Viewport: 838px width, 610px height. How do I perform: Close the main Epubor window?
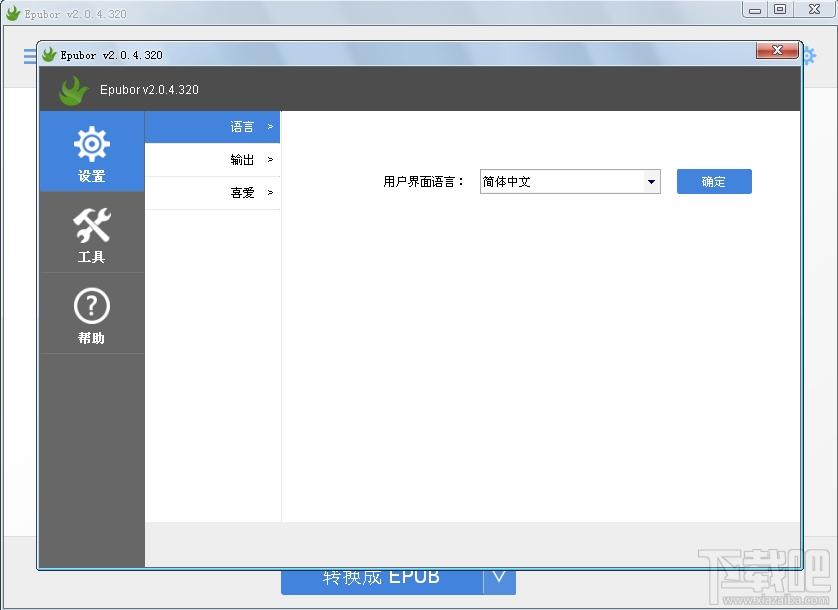(x=814, y=10)
